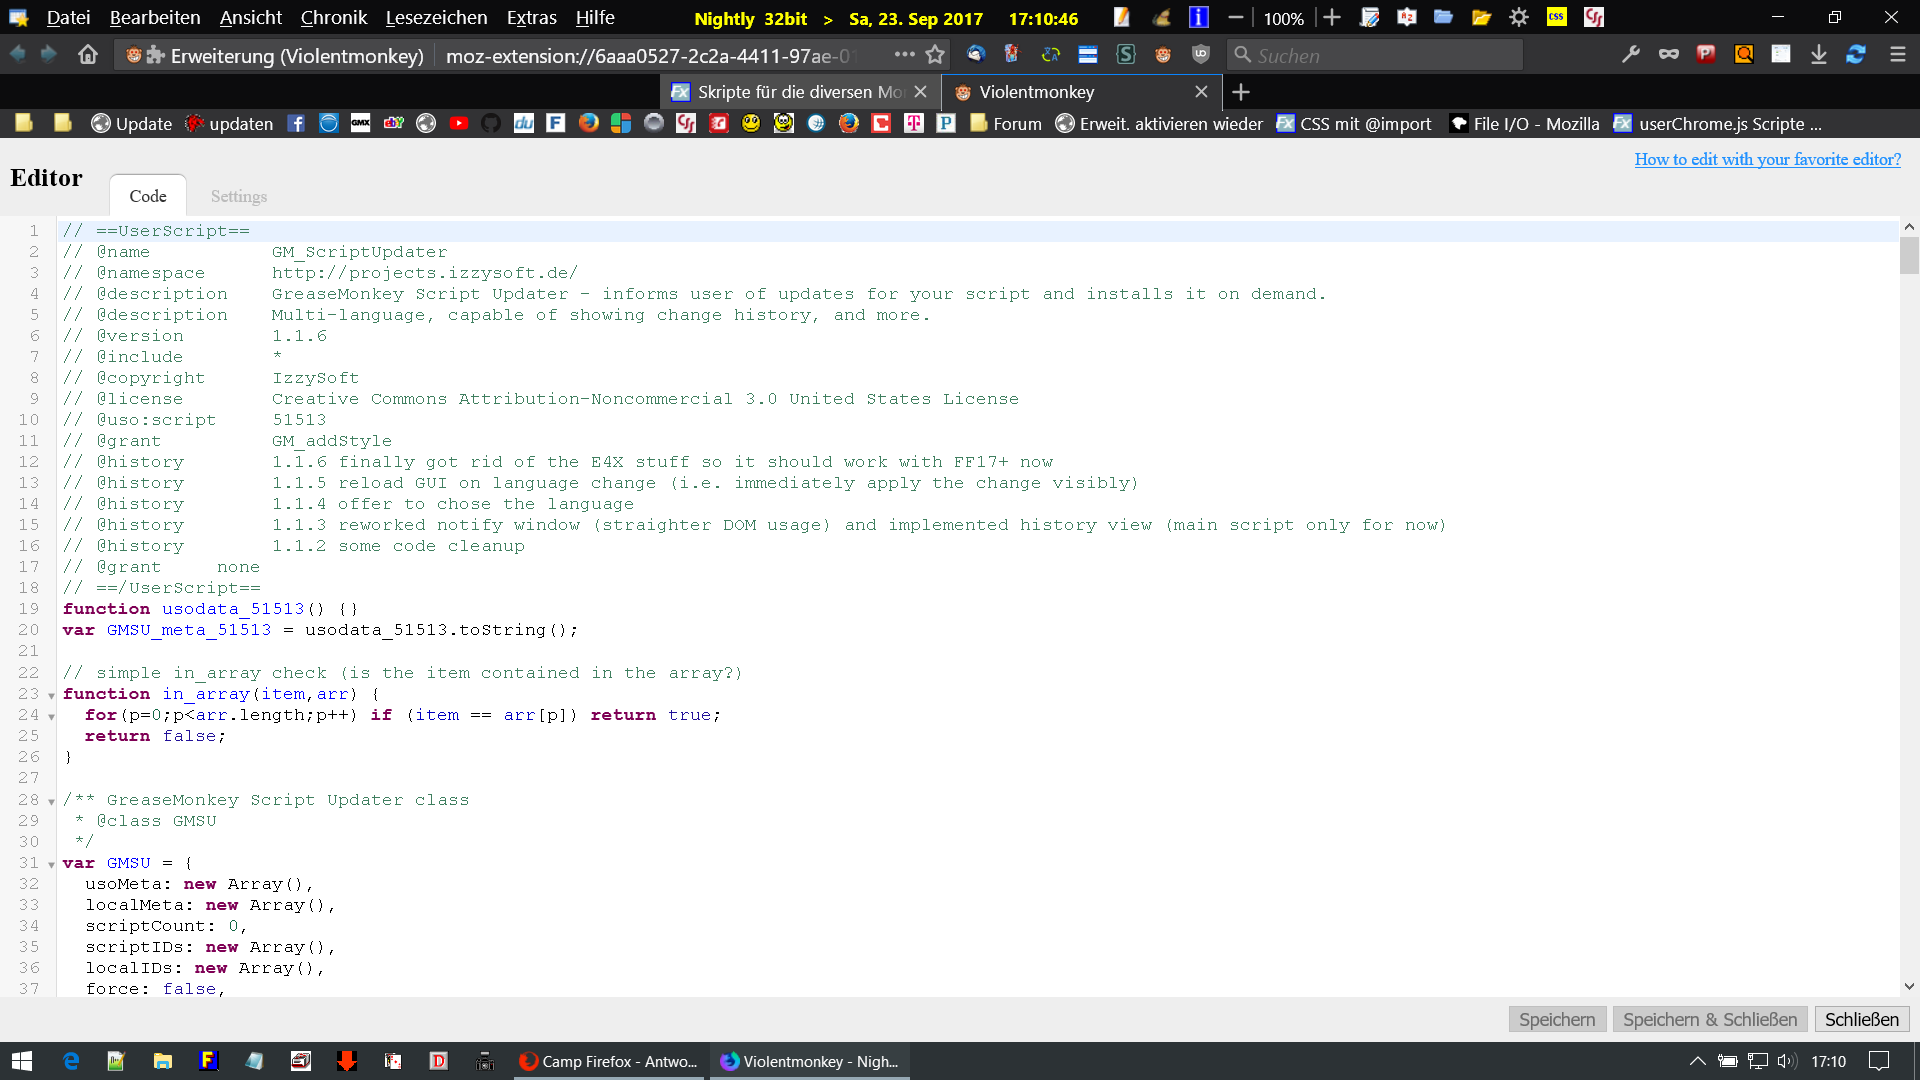Open the hamburger application menu

[1897, 55]
